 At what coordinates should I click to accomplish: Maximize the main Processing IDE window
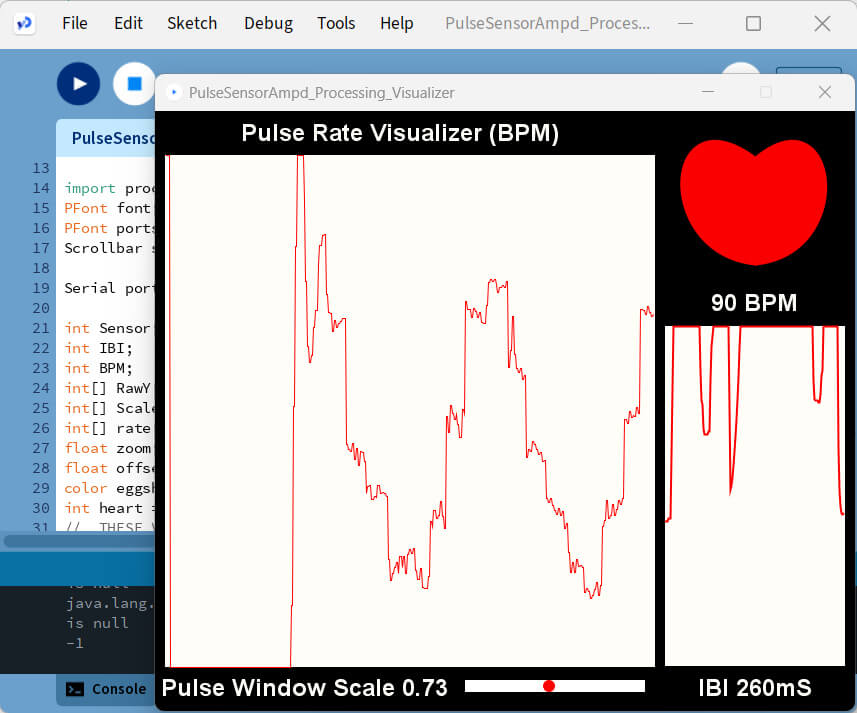pyautogui.click(x=753, y=23)
